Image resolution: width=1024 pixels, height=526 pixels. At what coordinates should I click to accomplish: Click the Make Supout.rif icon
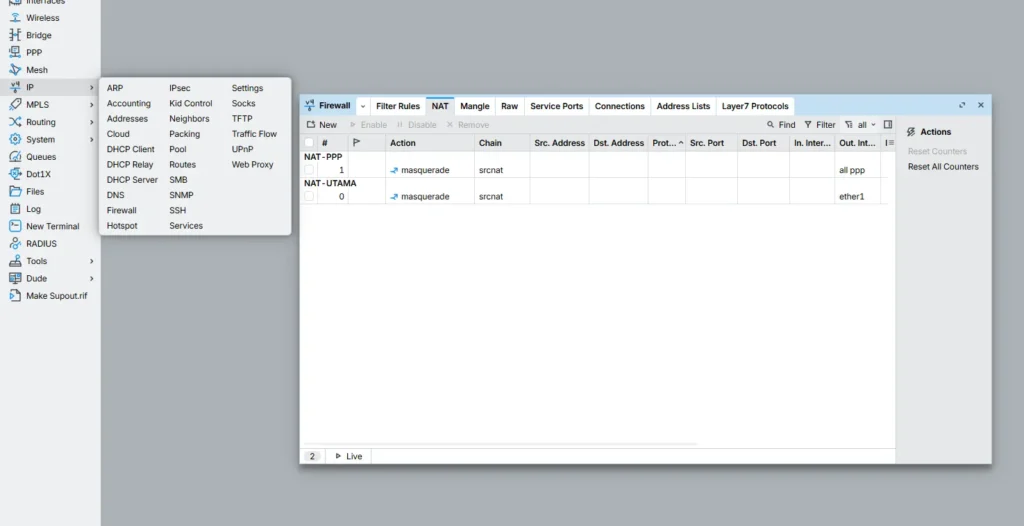[15, 295]
